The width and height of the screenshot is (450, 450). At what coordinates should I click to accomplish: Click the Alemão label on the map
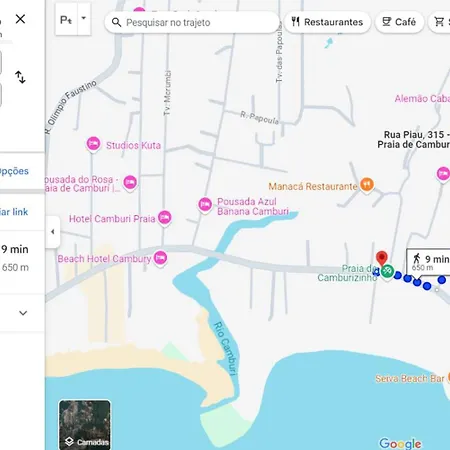[x=422, y=99]
